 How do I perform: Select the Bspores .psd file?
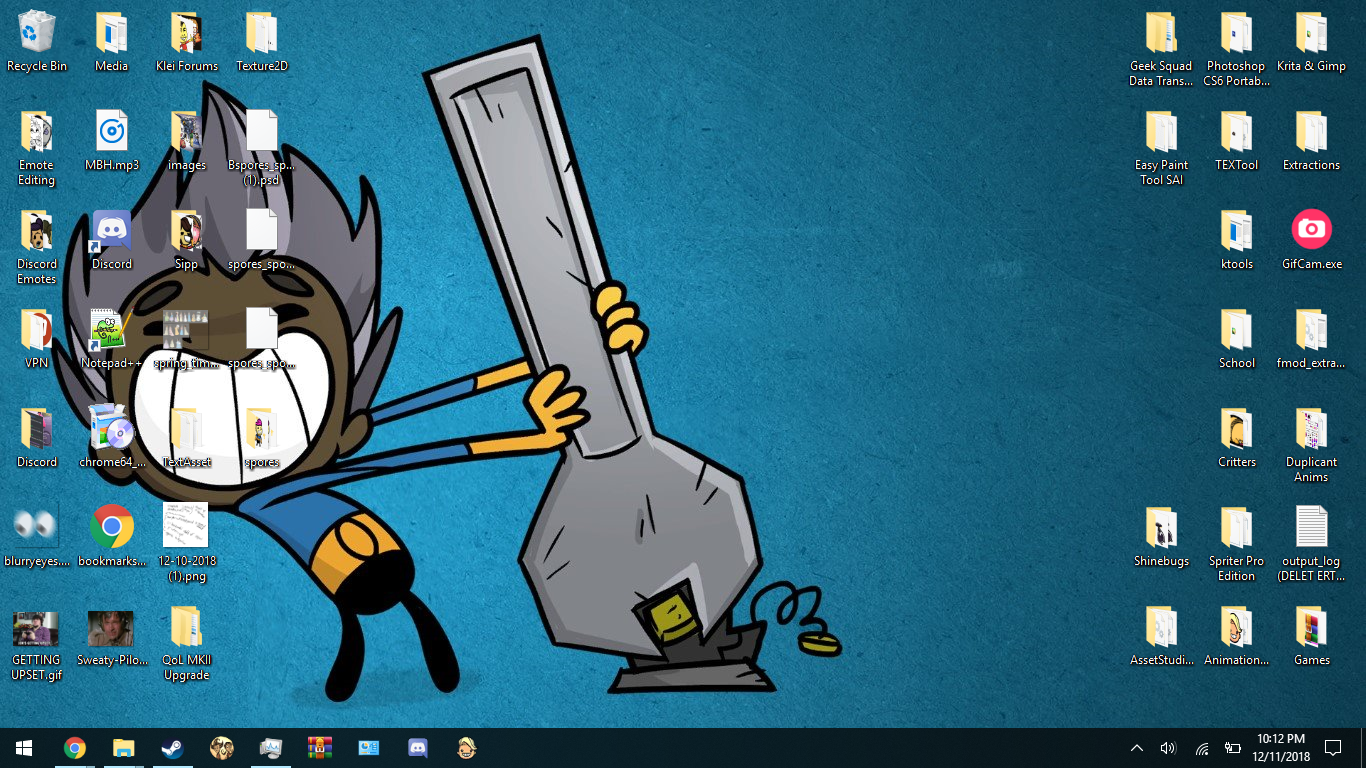[262, 148]
